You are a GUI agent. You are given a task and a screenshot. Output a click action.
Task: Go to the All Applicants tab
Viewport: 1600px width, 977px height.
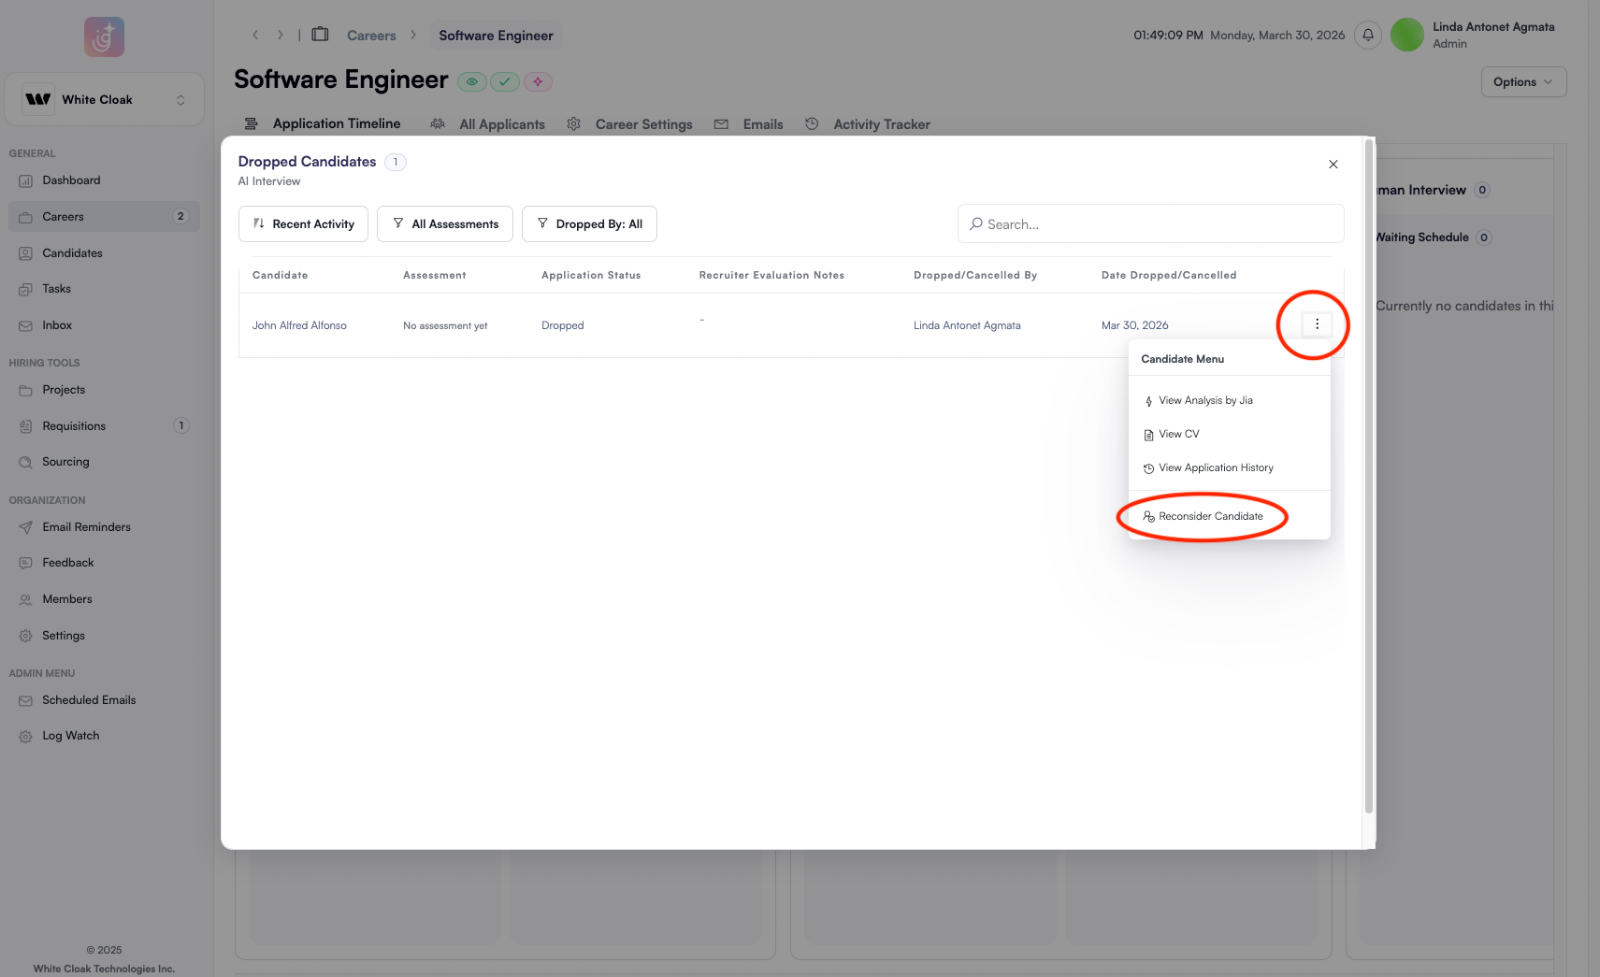(501, 124)
